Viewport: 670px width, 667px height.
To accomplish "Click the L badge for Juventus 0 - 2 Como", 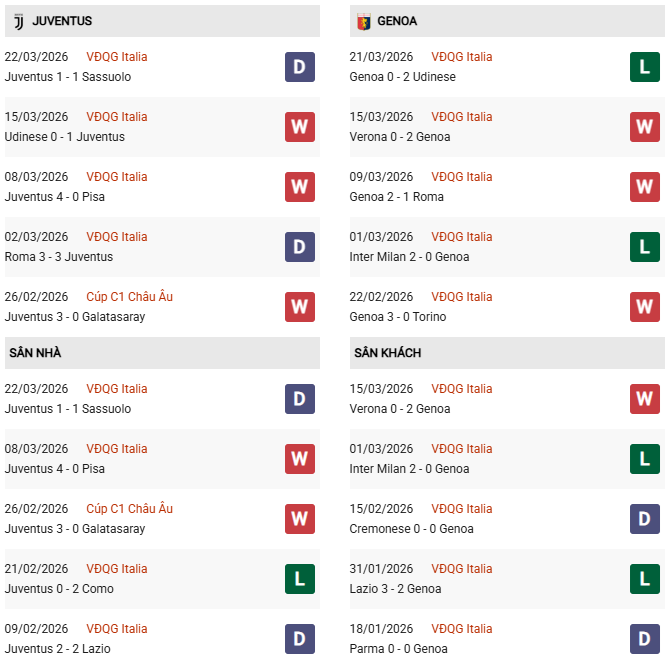I will pyautogui.click(x=300, y=579).
